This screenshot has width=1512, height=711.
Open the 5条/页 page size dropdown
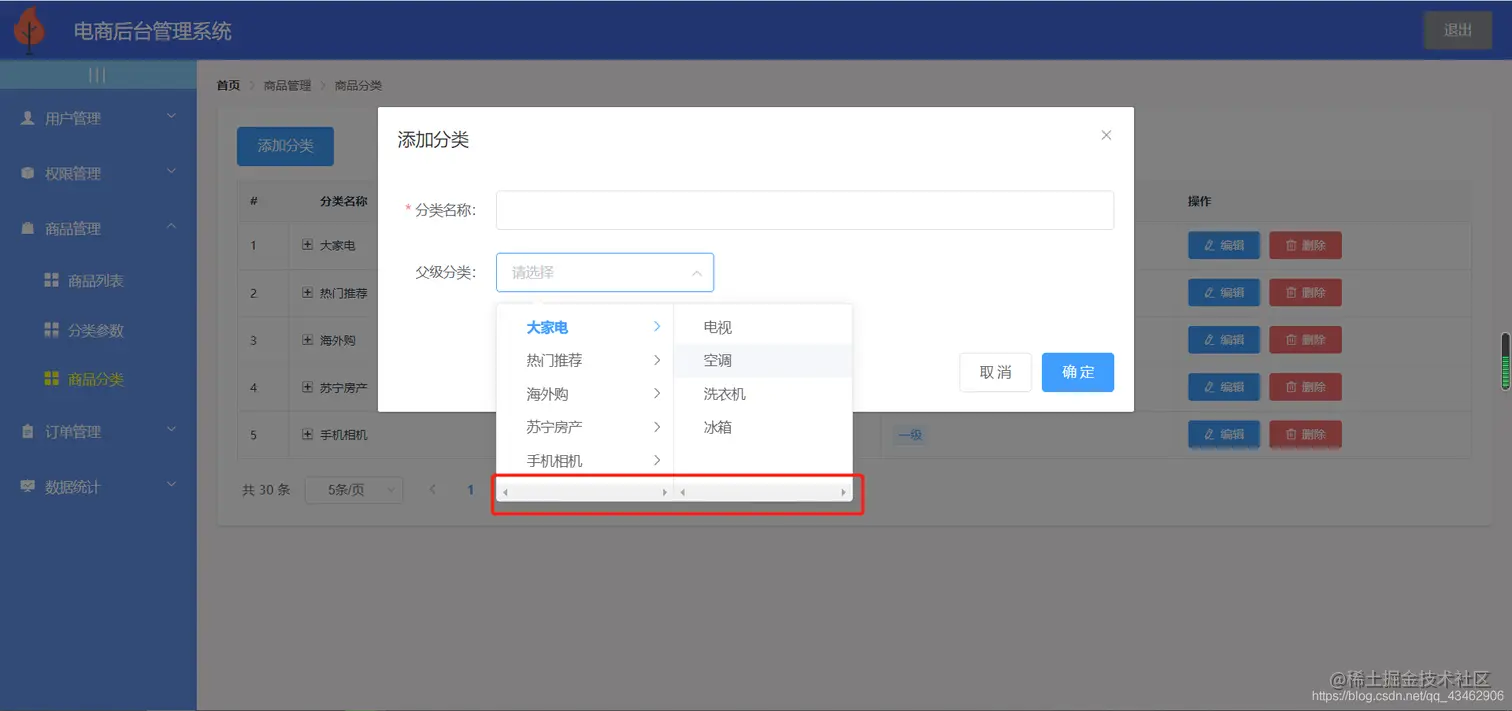(352, 490)
